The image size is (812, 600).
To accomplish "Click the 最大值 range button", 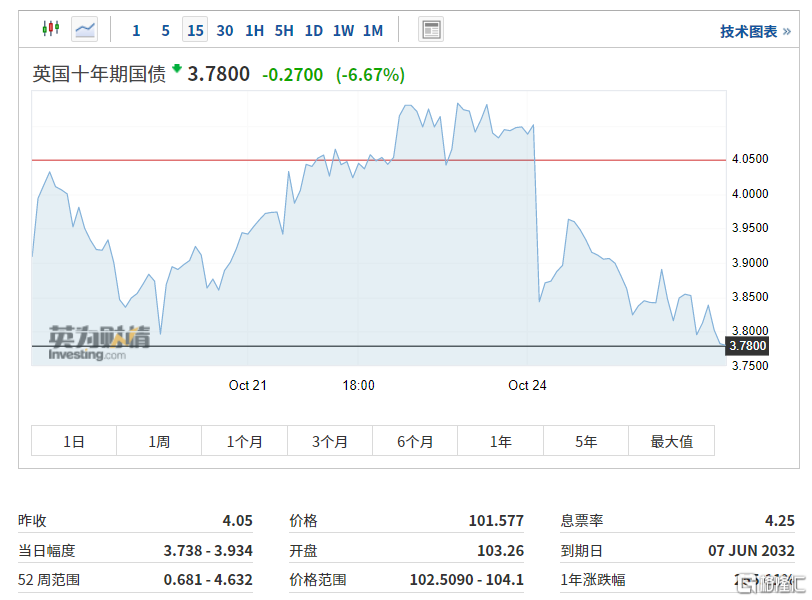I will point(671,441).
